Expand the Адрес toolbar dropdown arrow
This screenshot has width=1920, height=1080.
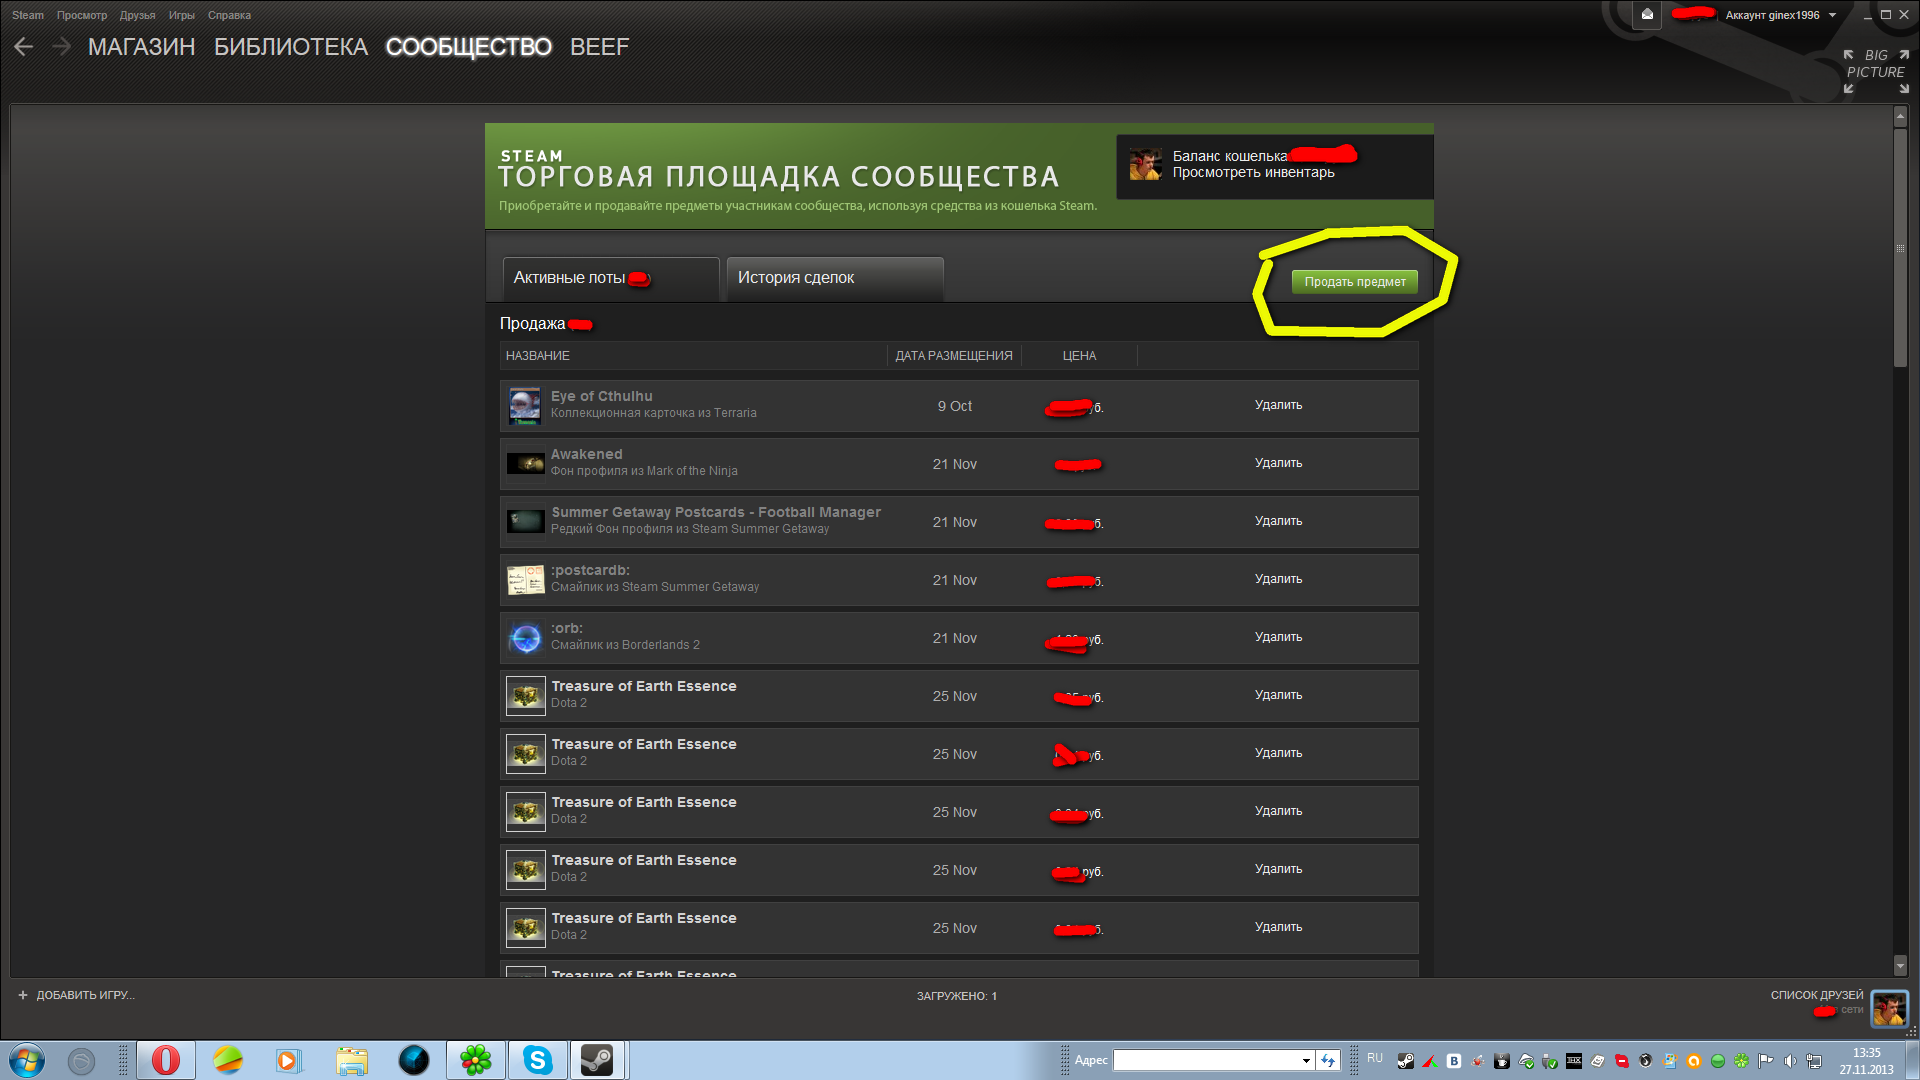(x=1306, y=1060)
